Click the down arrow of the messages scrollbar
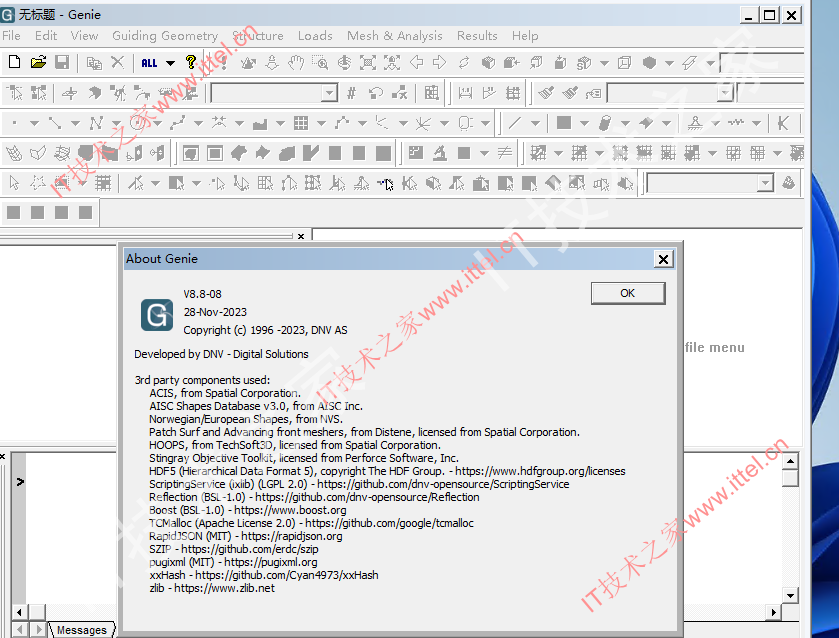This screenshot has width=839, height=638. point(790,595)
